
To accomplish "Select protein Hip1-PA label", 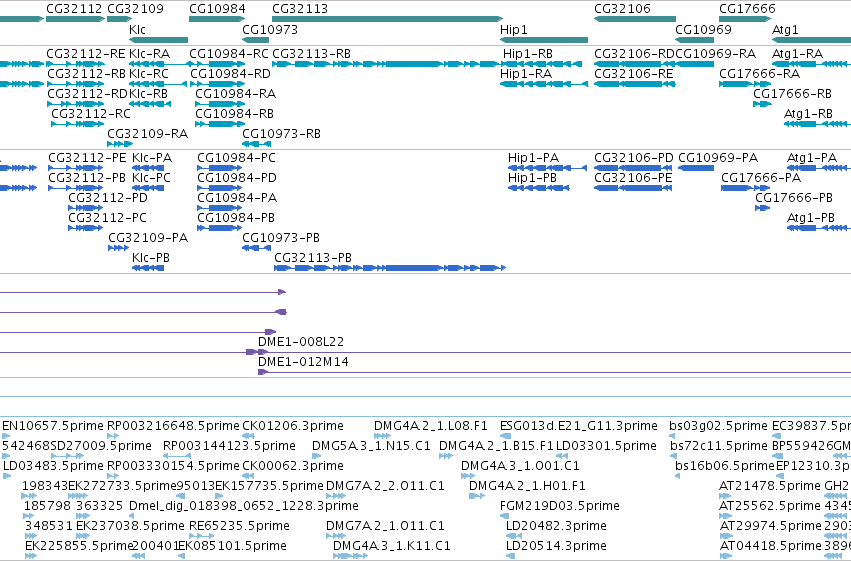I will [x=533, y=158].
